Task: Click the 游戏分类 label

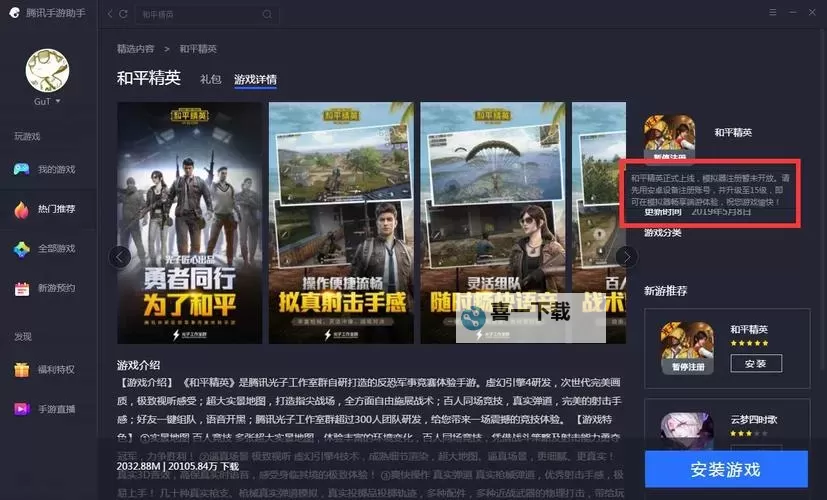Action: point(663,233)
